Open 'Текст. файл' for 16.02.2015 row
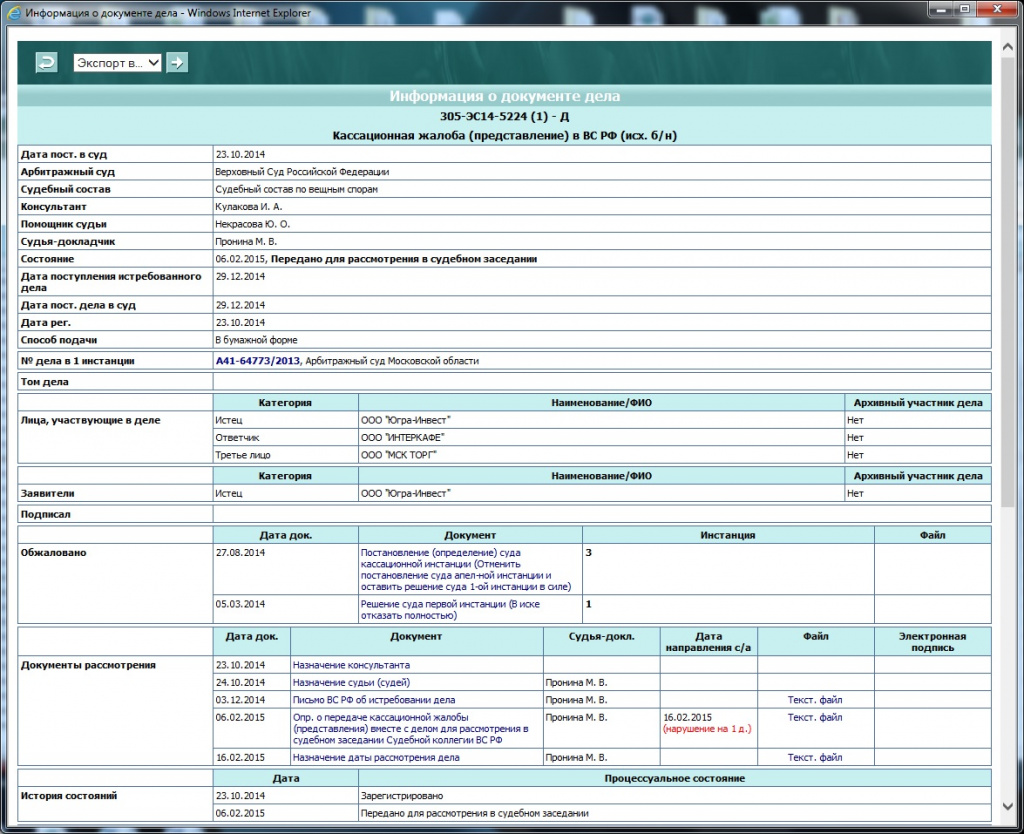This screenshot has height=834, width=1024. pos(814,758)
